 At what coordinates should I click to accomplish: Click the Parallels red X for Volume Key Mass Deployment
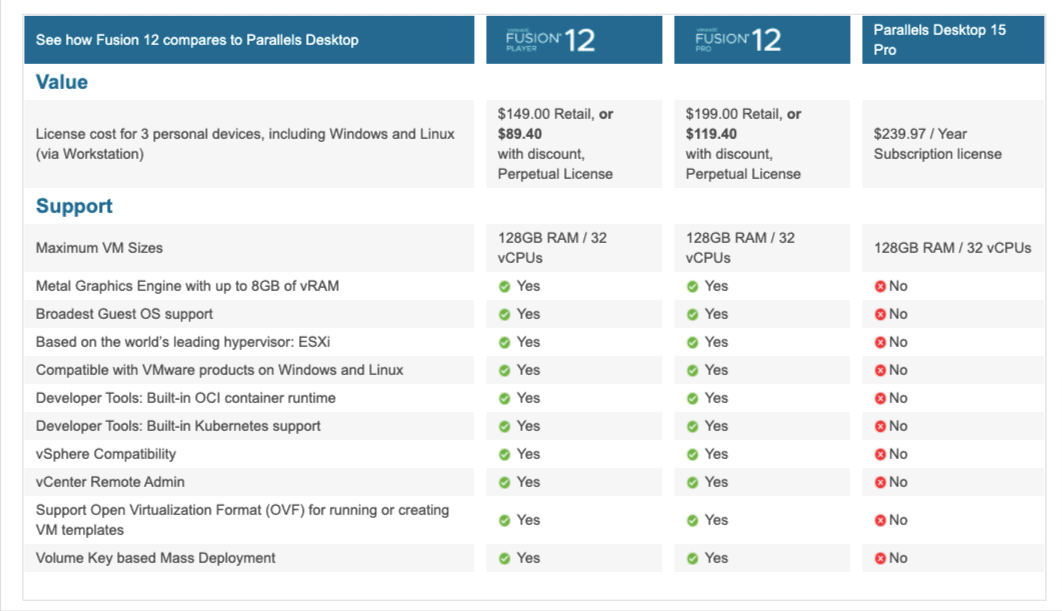click(880, 559)
